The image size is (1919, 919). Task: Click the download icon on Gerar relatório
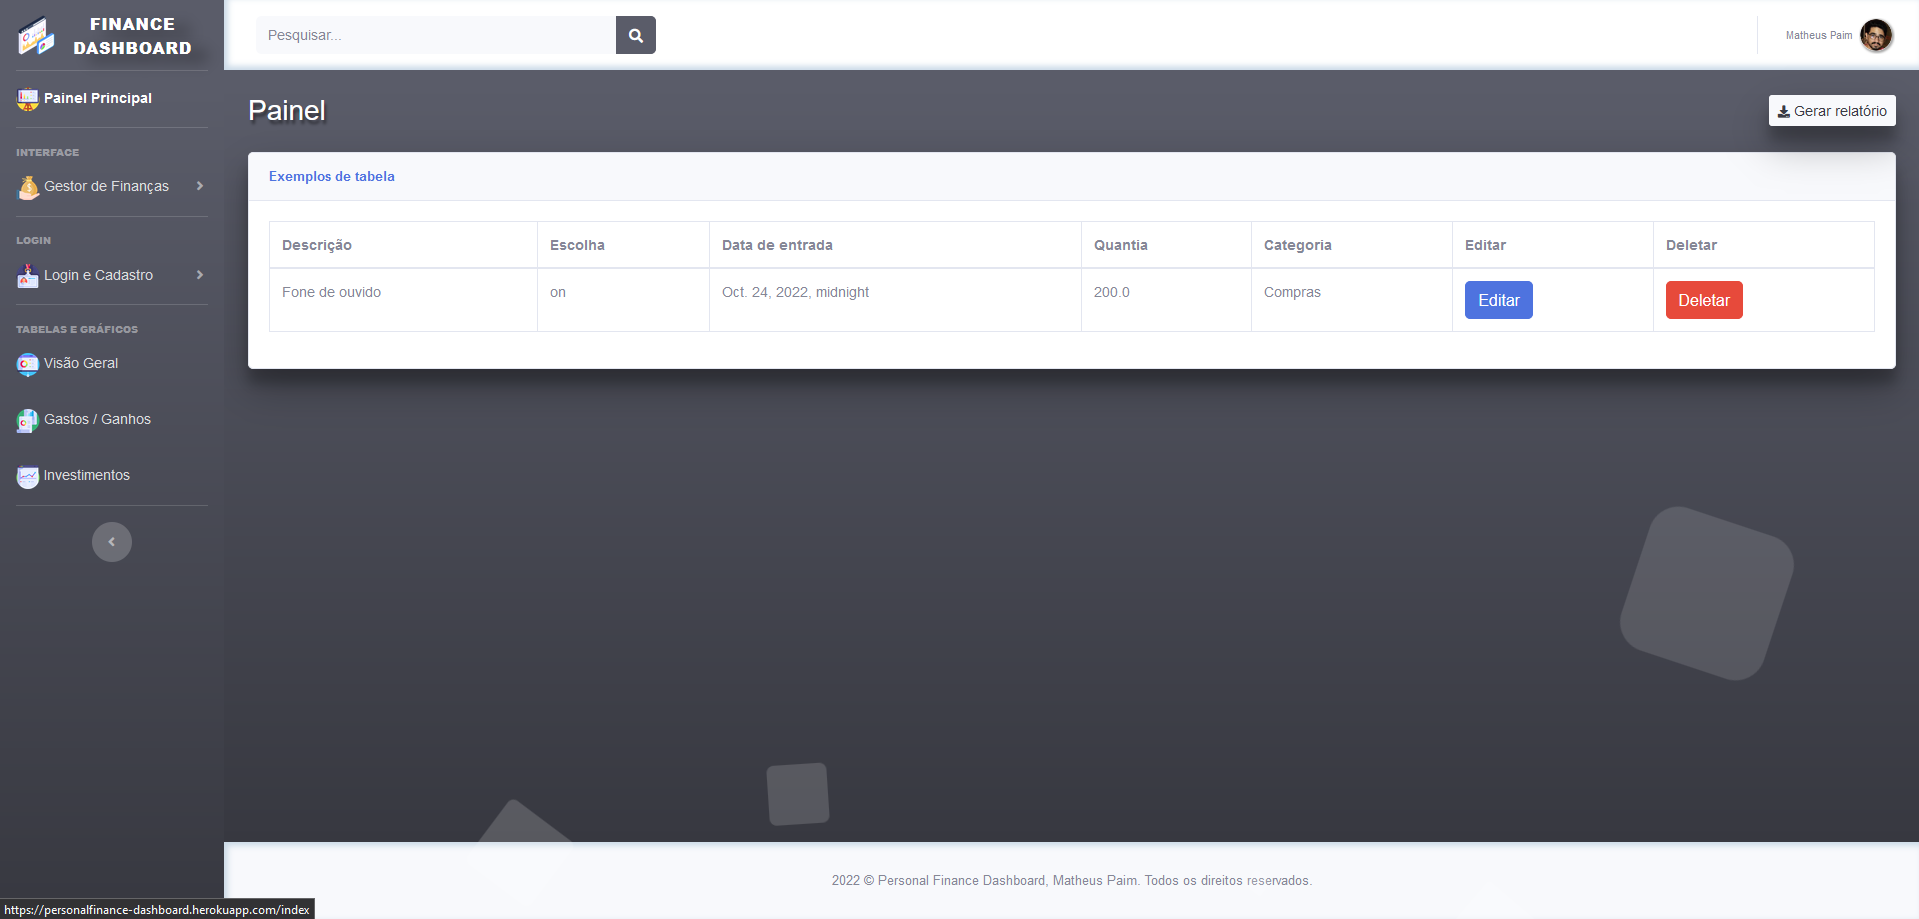click(1784, 110)
